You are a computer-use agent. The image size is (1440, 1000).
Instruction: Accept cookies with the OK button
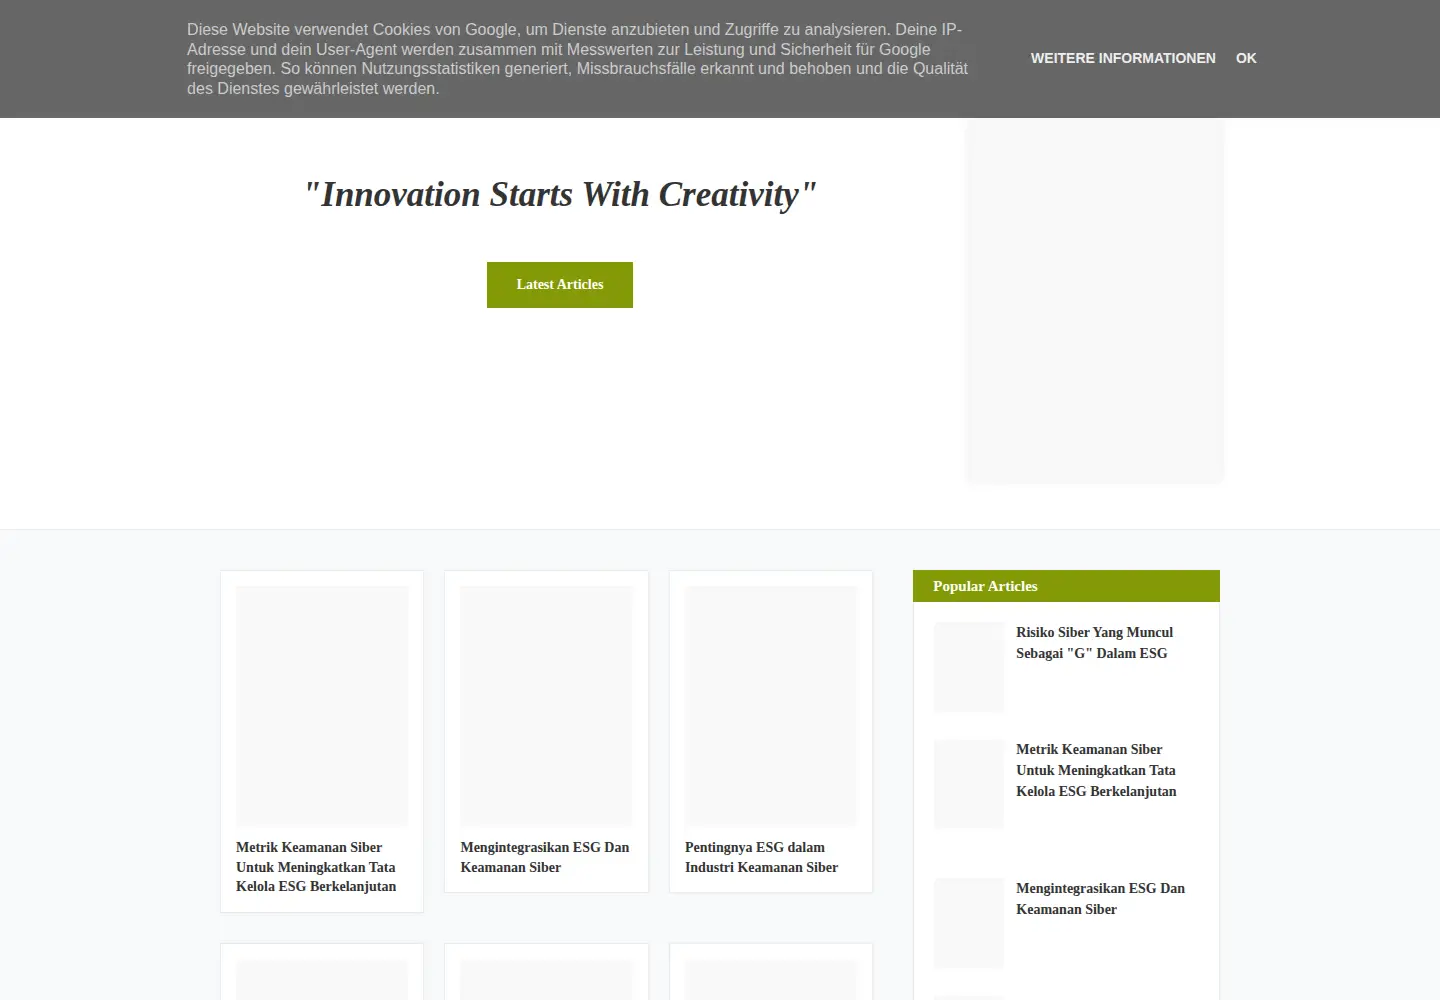[x=1246, y=58]
